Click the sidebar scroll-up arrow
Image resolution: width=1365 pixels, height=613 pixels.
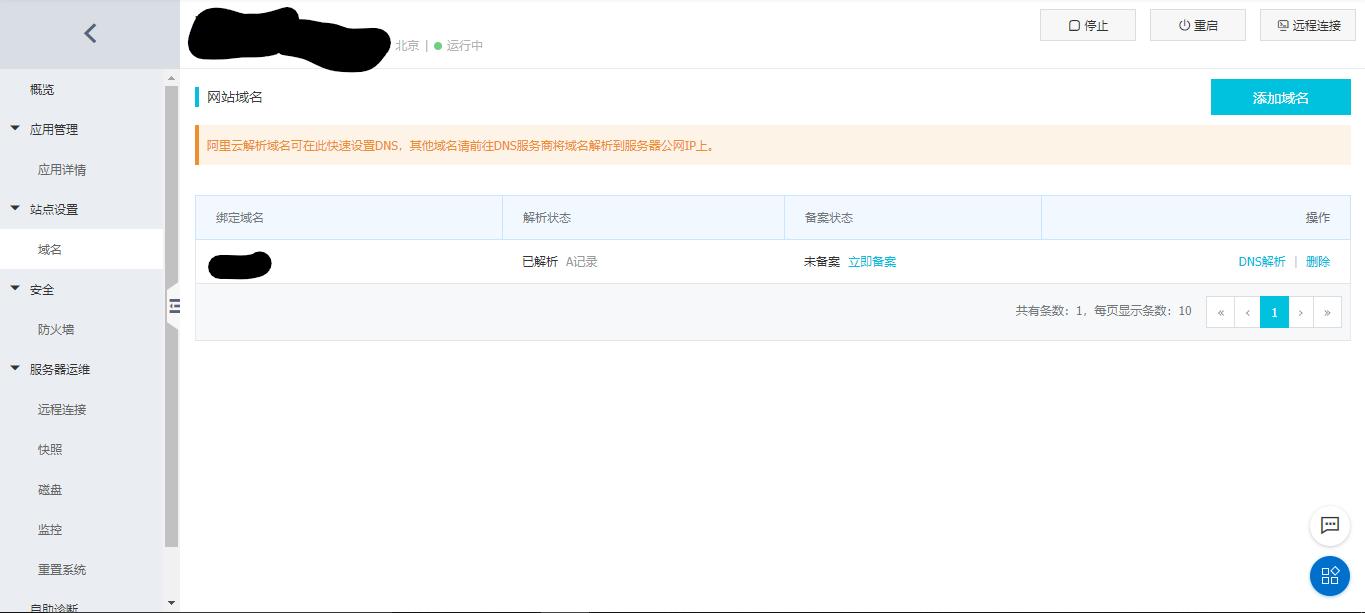click(x=169, y=75)
